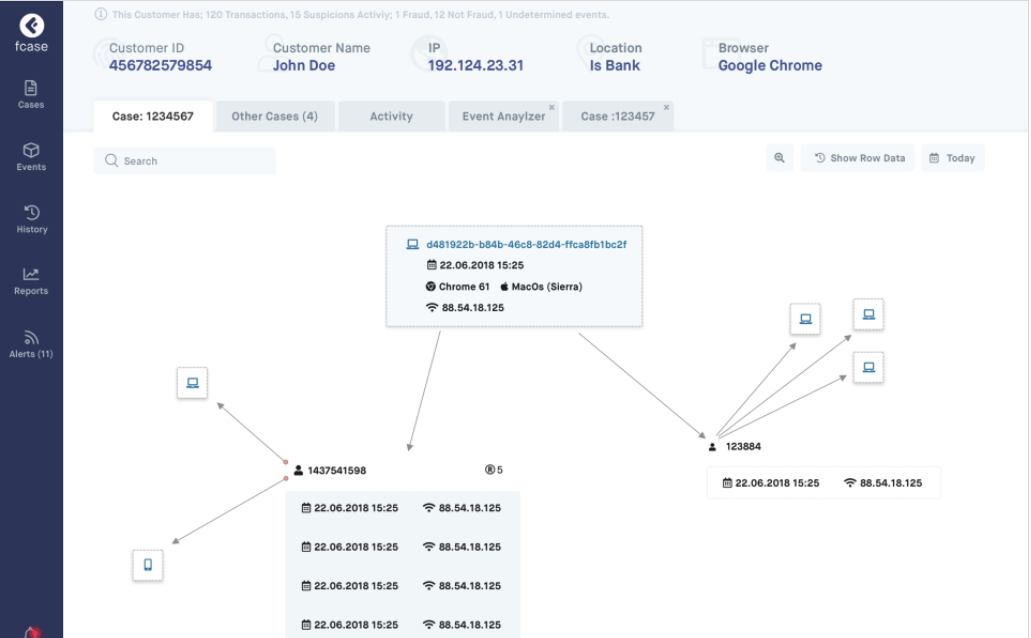Click the user icon for 123884
Viewport: 1031px width, 638px height.
pyautogui.click(x=713, y=447)
